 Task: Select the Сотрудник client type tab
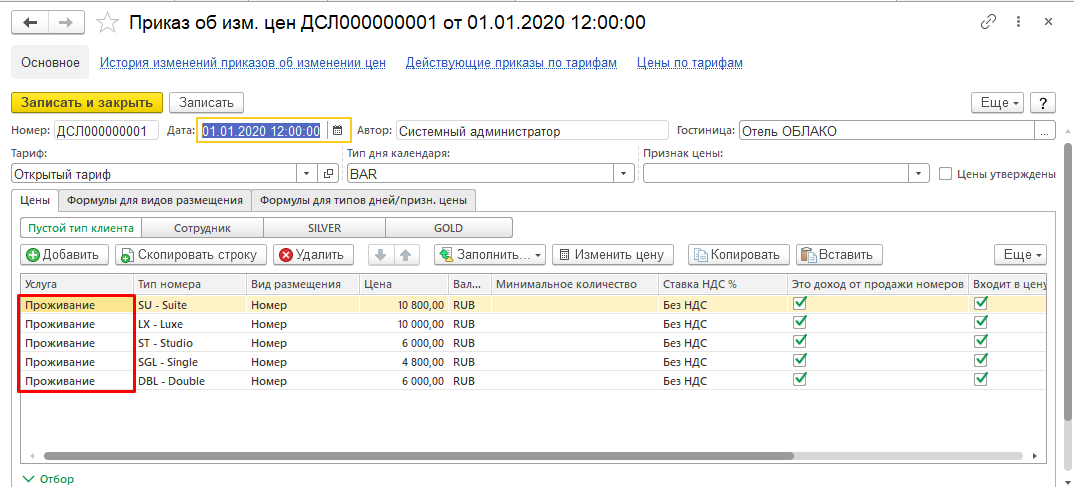coord(202,228)
